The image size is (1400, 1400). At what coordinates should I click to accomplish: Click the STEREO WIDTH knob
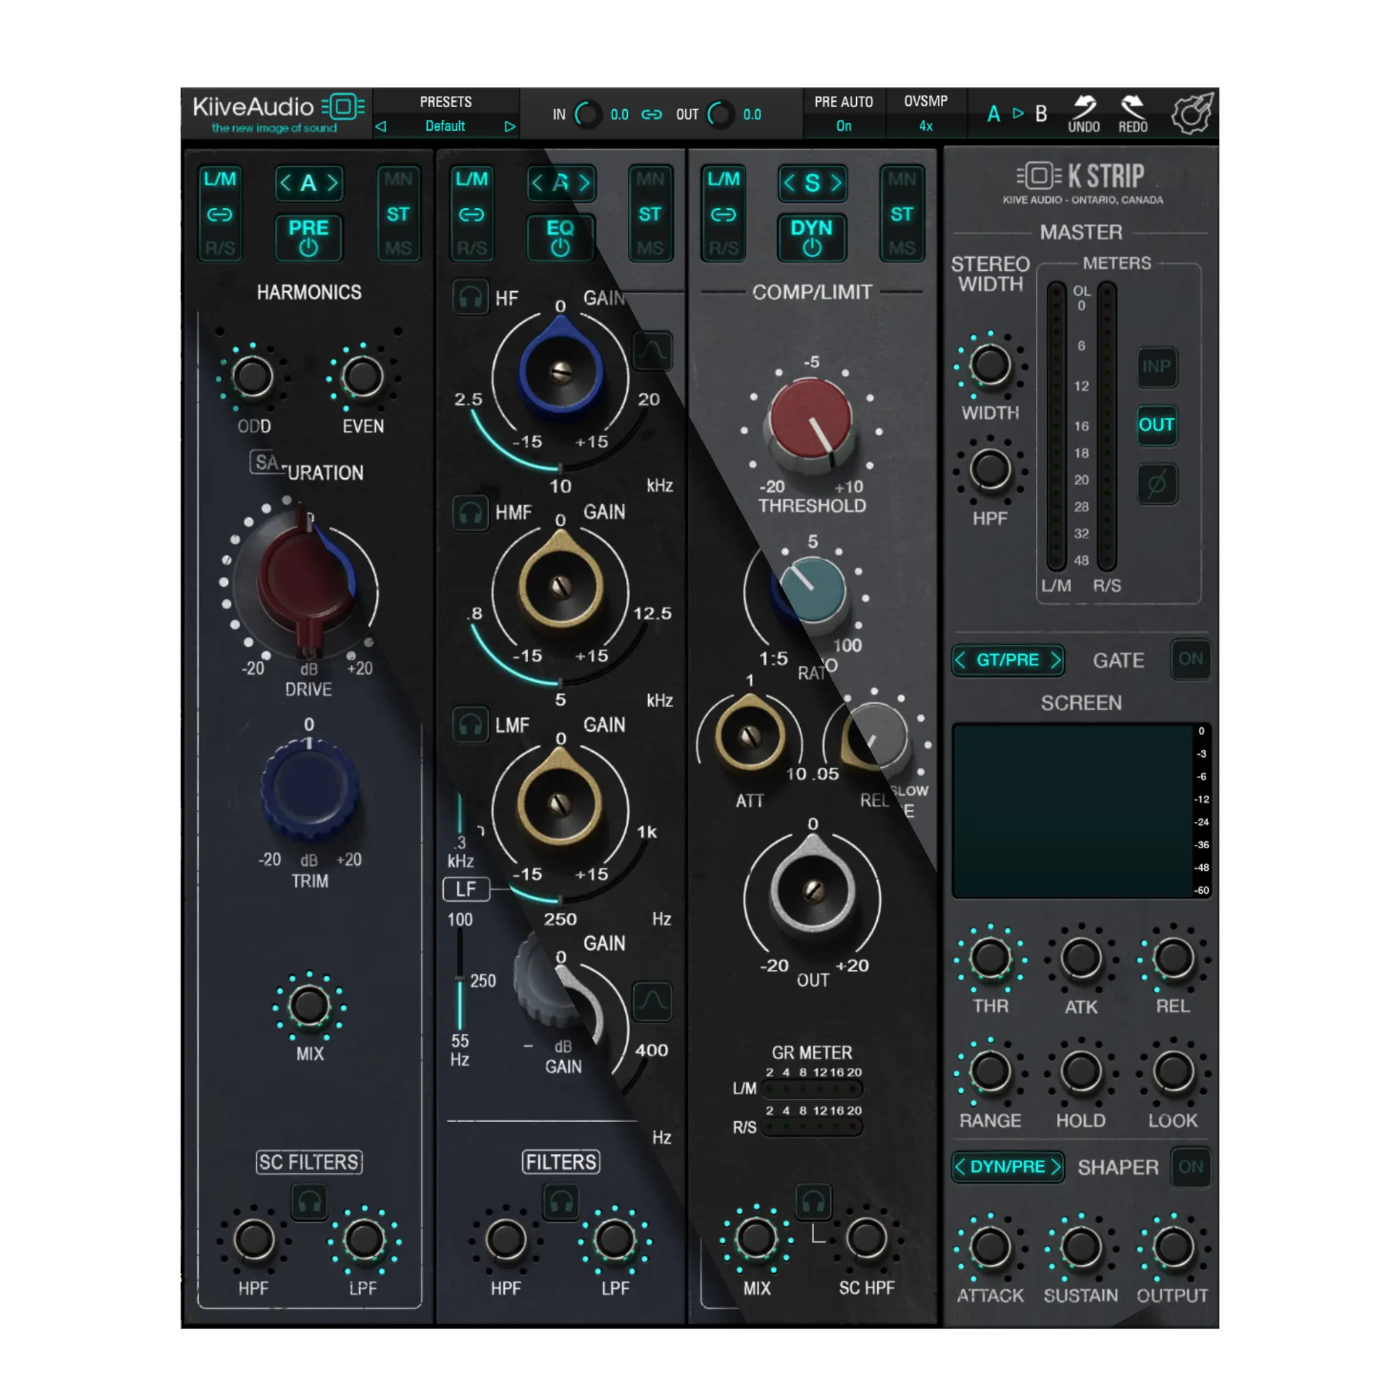[x=990, y=365]
